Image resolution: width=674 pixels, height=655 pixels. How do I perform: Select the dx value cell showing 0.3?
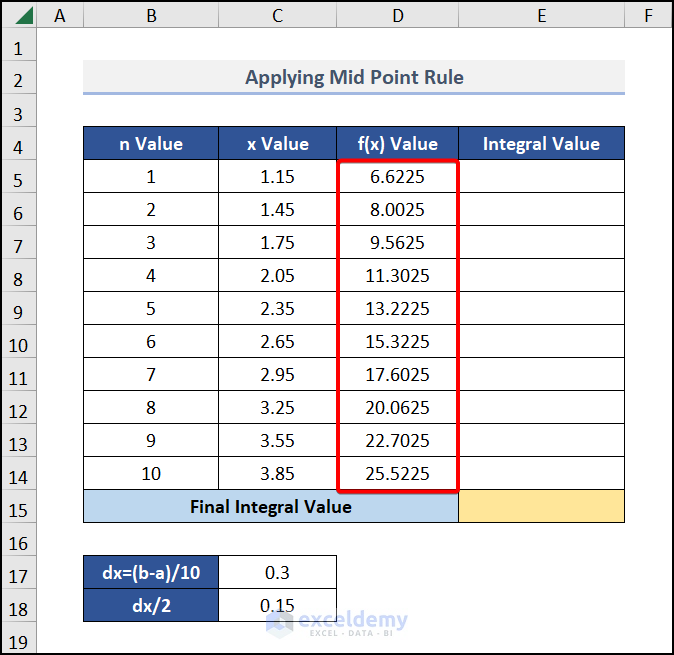(278, 573)
